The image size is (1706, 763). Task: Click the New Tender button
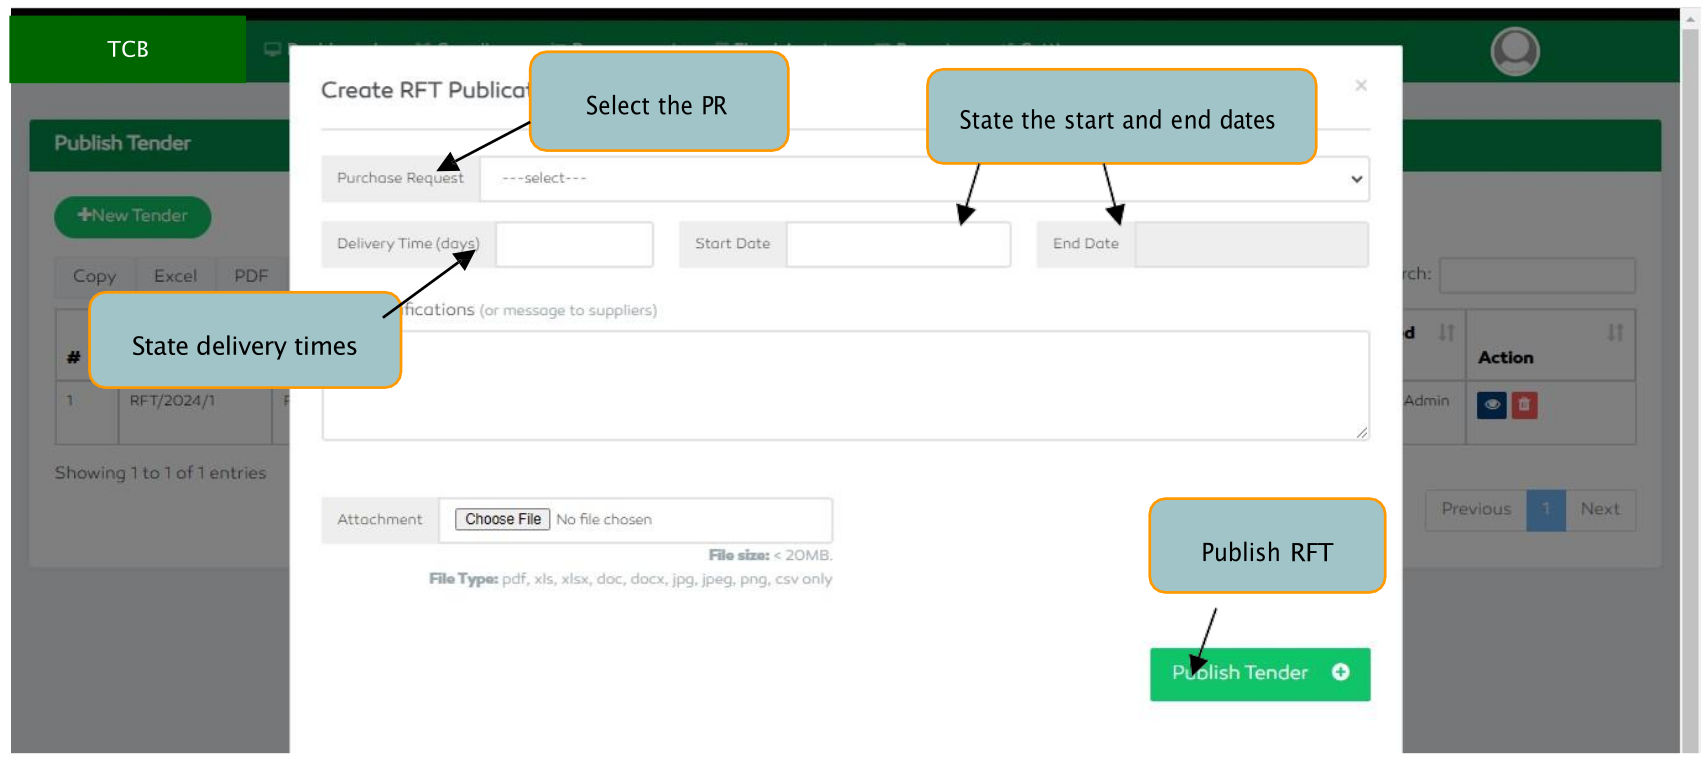pos(133,216)
